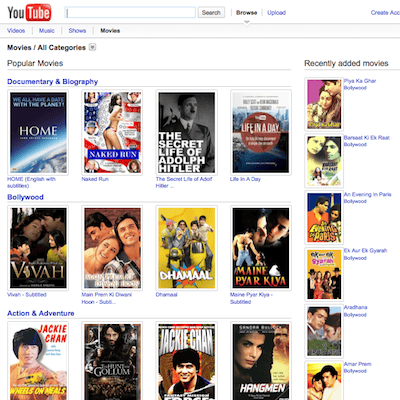Switch to the Music tab
Screen dimensions: 400x400
(47, 31)
